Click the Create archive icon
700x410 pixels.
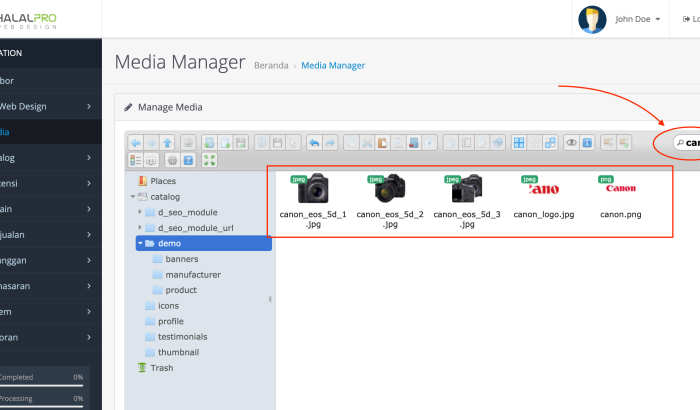pyautogui.click(x=624, y=143)
